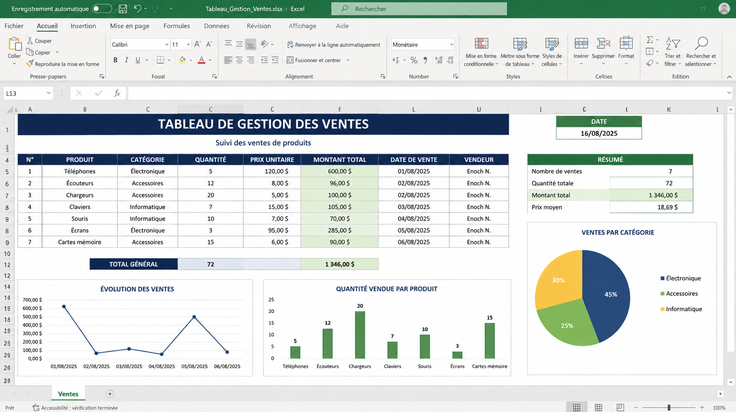Toggle center text horizontally
Image resolution: width=736 pixels, height=412 pixels.
(239, 60)
